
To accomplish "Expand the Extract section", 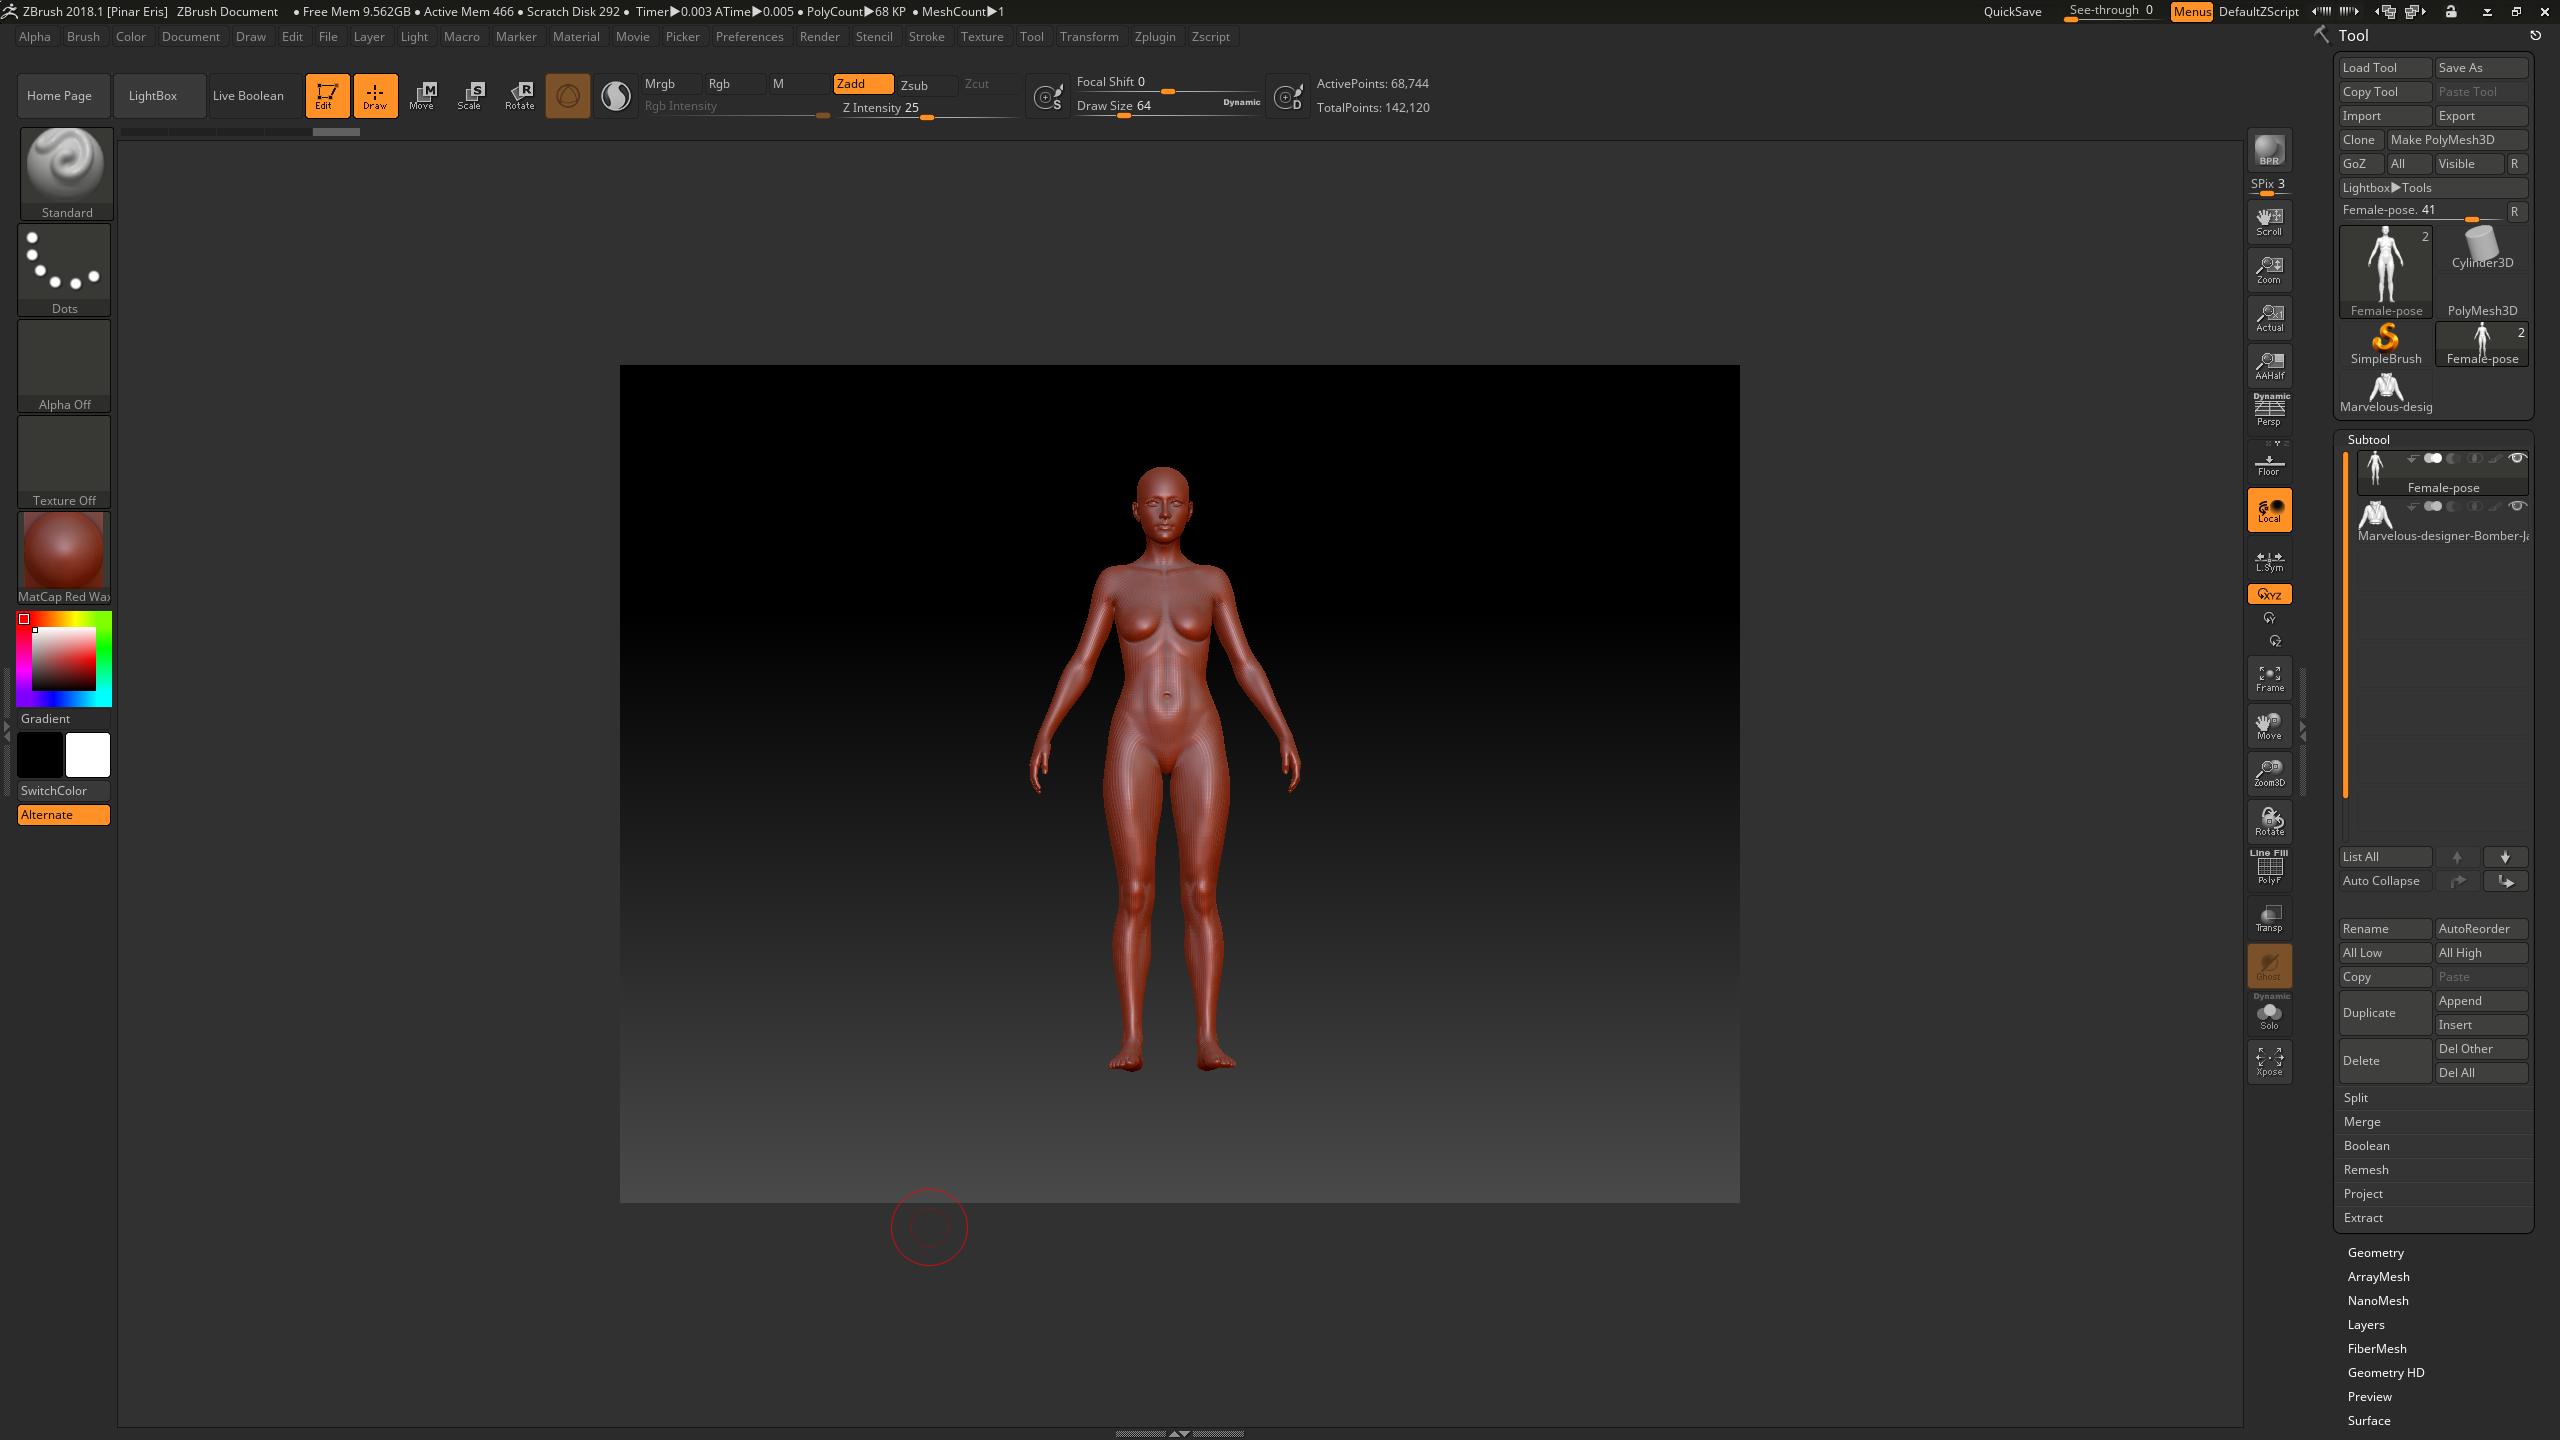I will [2363, 1218].
